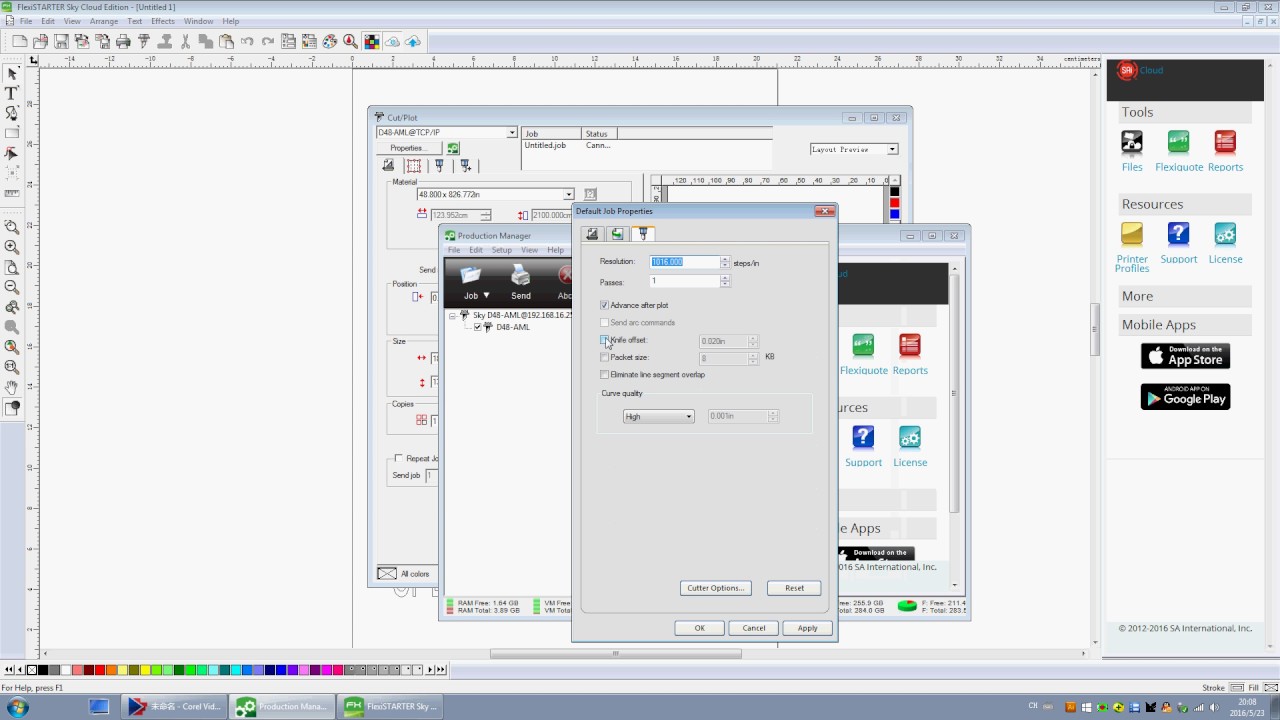Select the Measure ruler tool
The height and width of the screenshot is (720, 1280).
click(x=12, y=193)
